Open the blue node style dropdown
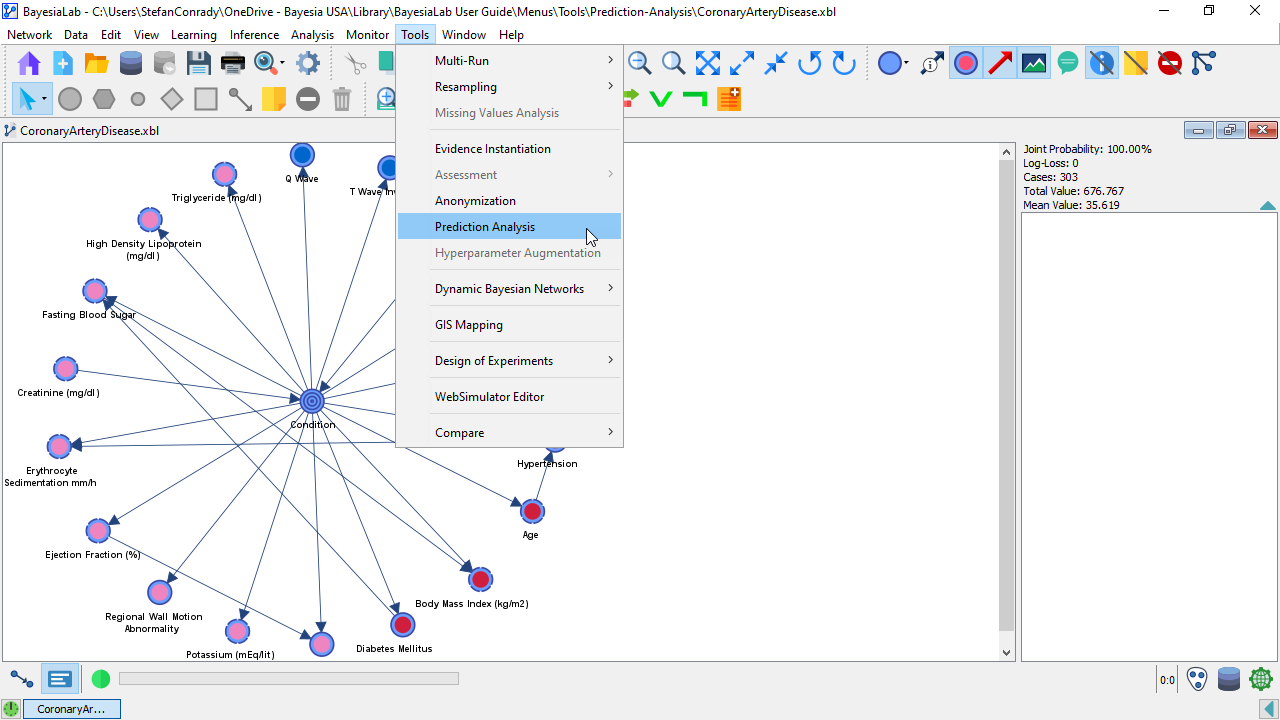The width and height of the screenshot is (1280, 720). click(x=906, y=64)
